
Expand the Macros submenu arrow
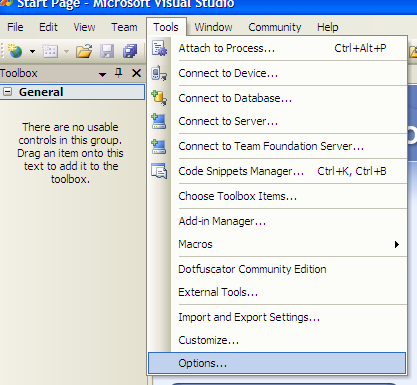397,244
